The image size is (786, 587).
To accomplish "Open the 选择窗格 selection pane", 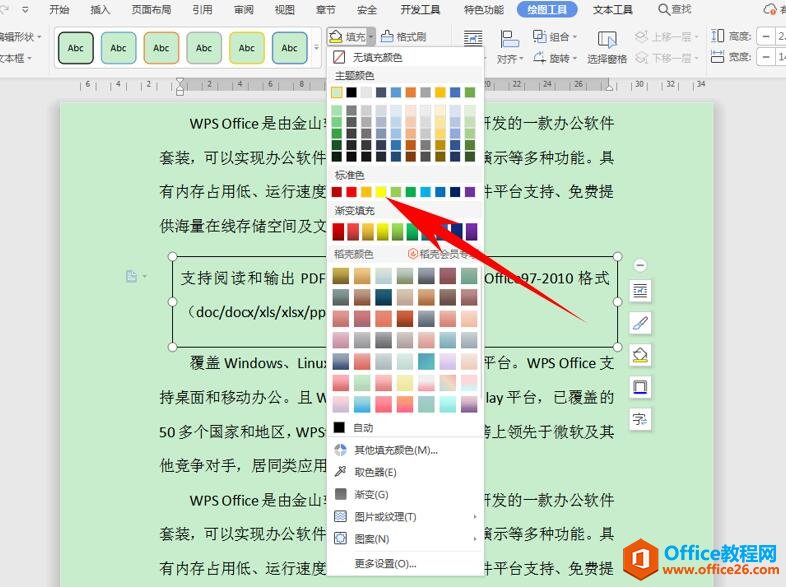I will [x=607, y=47].
